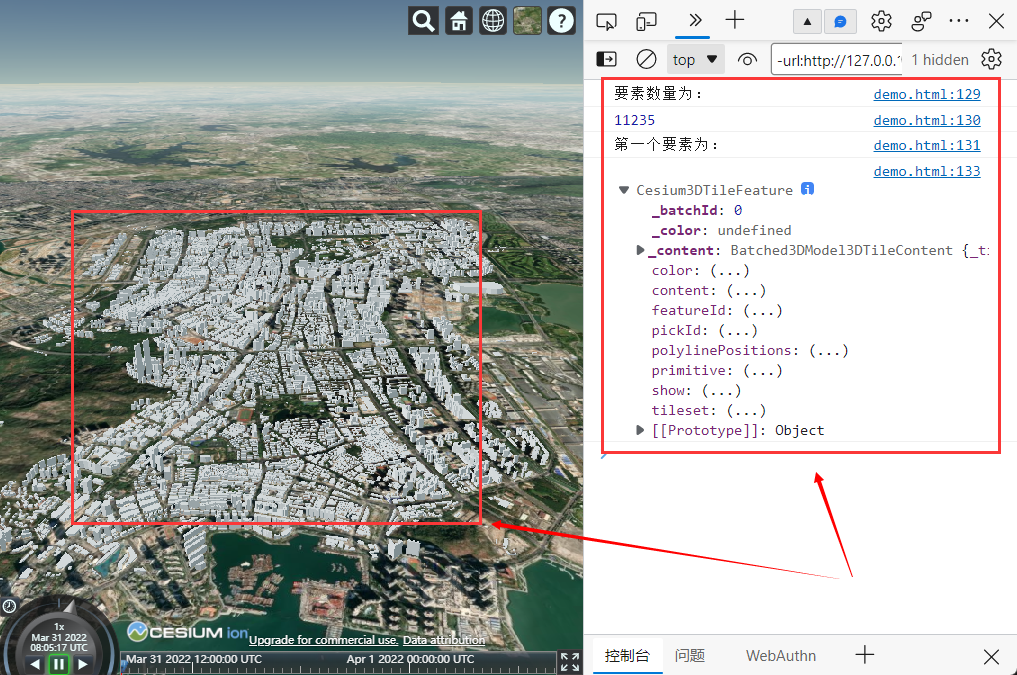Open the scene mode globe picker
1017x675 pixels.
click(x=492, y=20)
